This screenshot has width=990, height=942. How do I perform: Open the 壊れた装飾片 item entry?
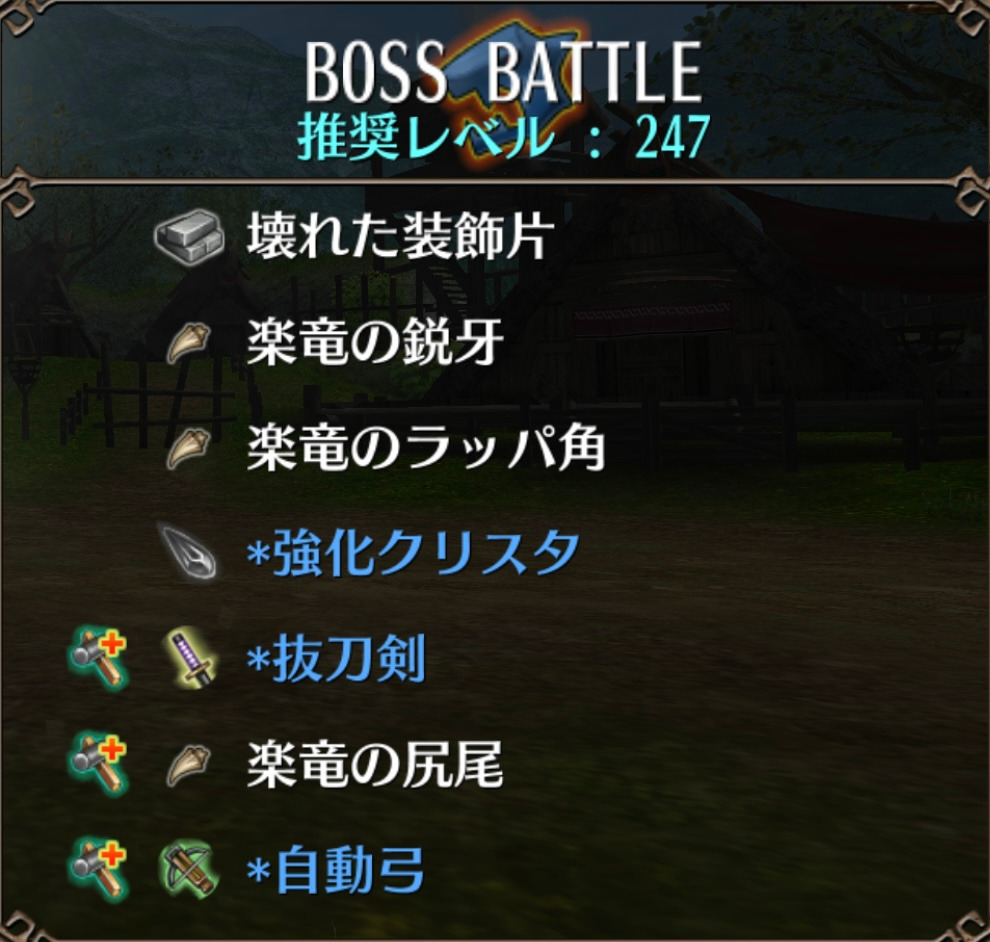[x=400, y=236]
